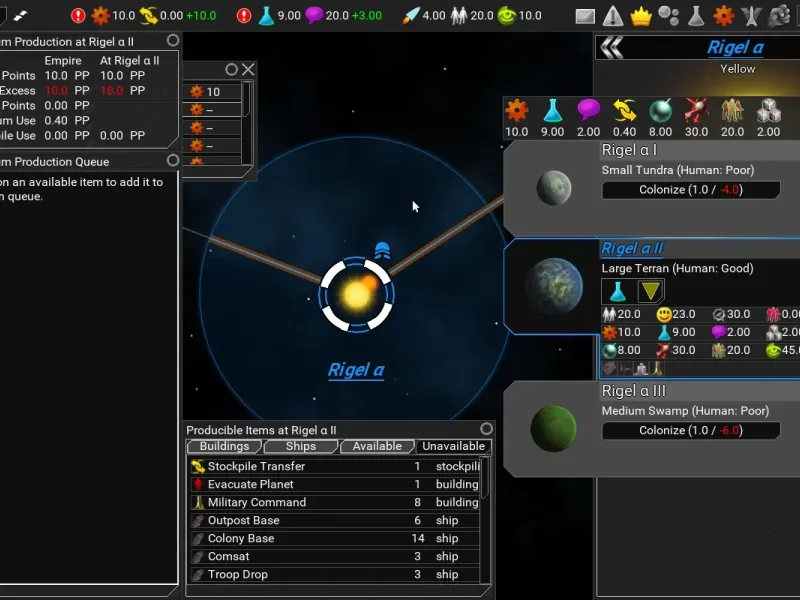Viewport: 800px width, 600px height.
Task: Click the Military Command building icon on planet
Action: coord(658,368)
